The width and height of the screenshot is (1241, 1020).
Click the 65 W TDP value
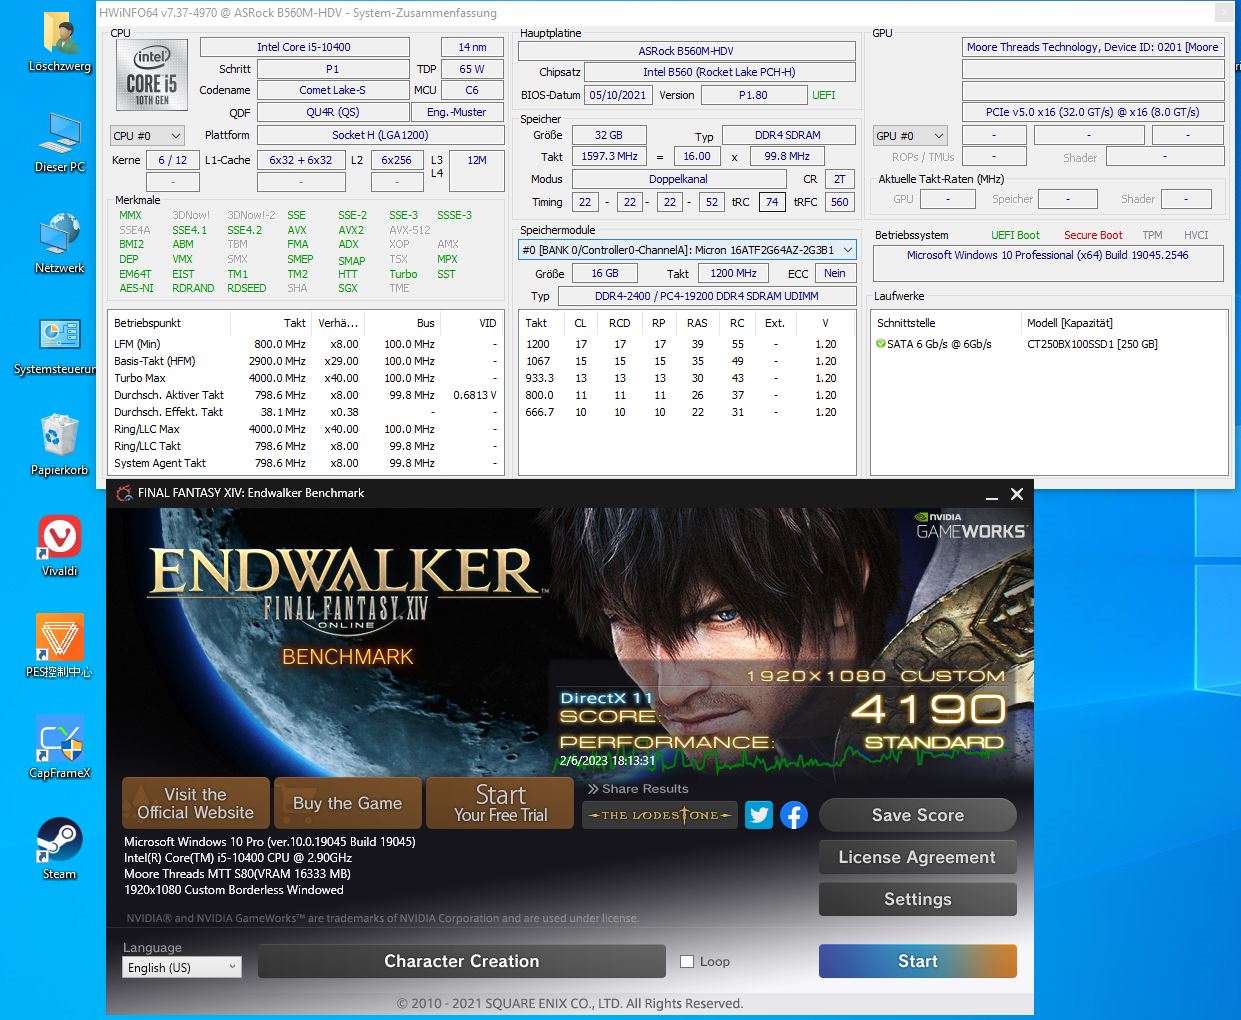(x=472, y=69)
